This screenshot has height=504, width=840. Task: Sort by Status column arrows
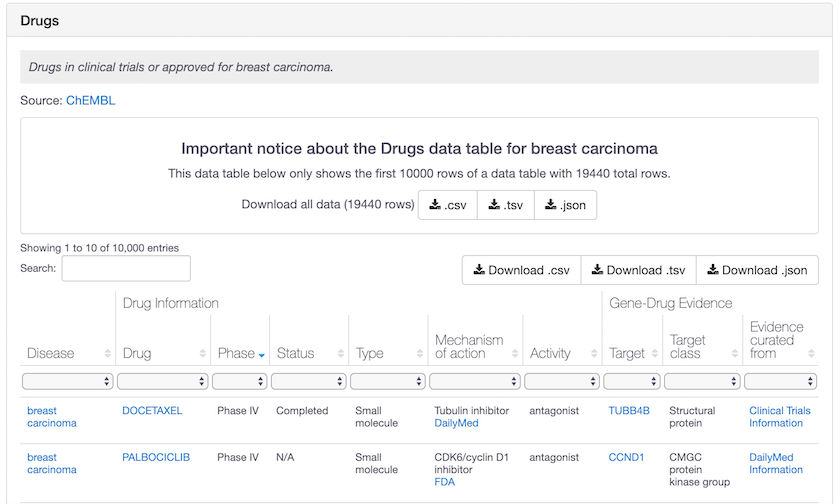tap(341, 354)
